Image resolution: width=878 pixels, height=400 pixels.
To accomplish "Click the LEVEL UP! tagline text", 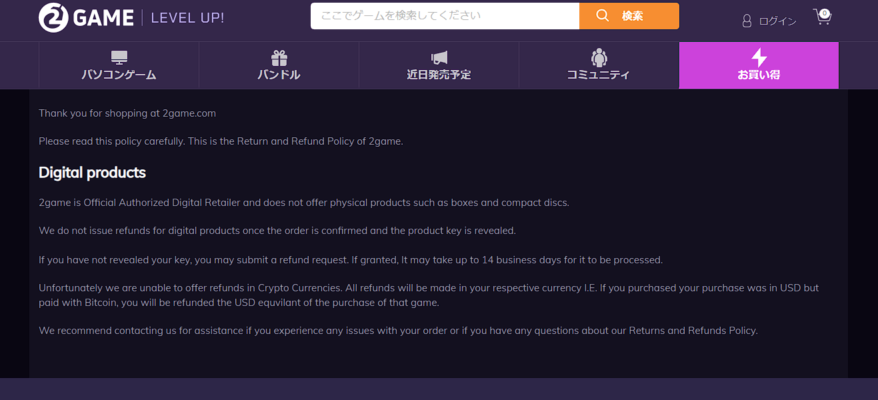I will tap(188, 18).
